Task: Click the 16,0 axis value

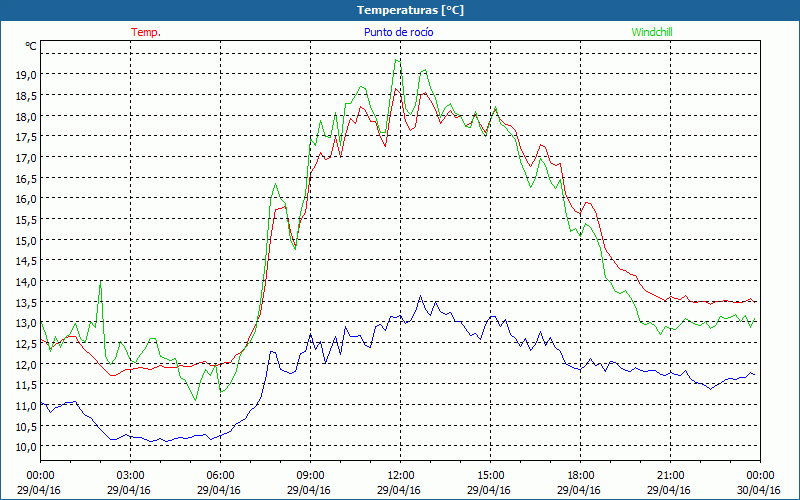Action: point(27,199)
